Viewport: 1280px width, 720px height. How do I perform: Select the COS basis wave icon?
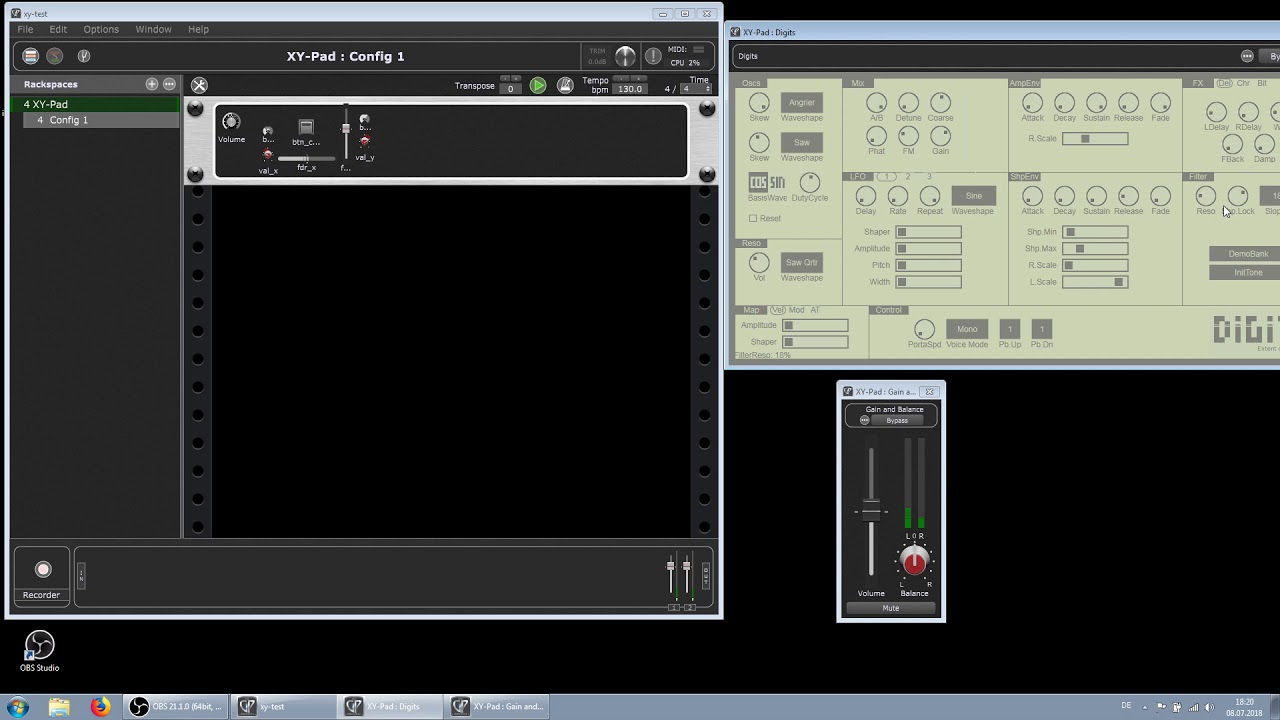click(x=758, y=183)
